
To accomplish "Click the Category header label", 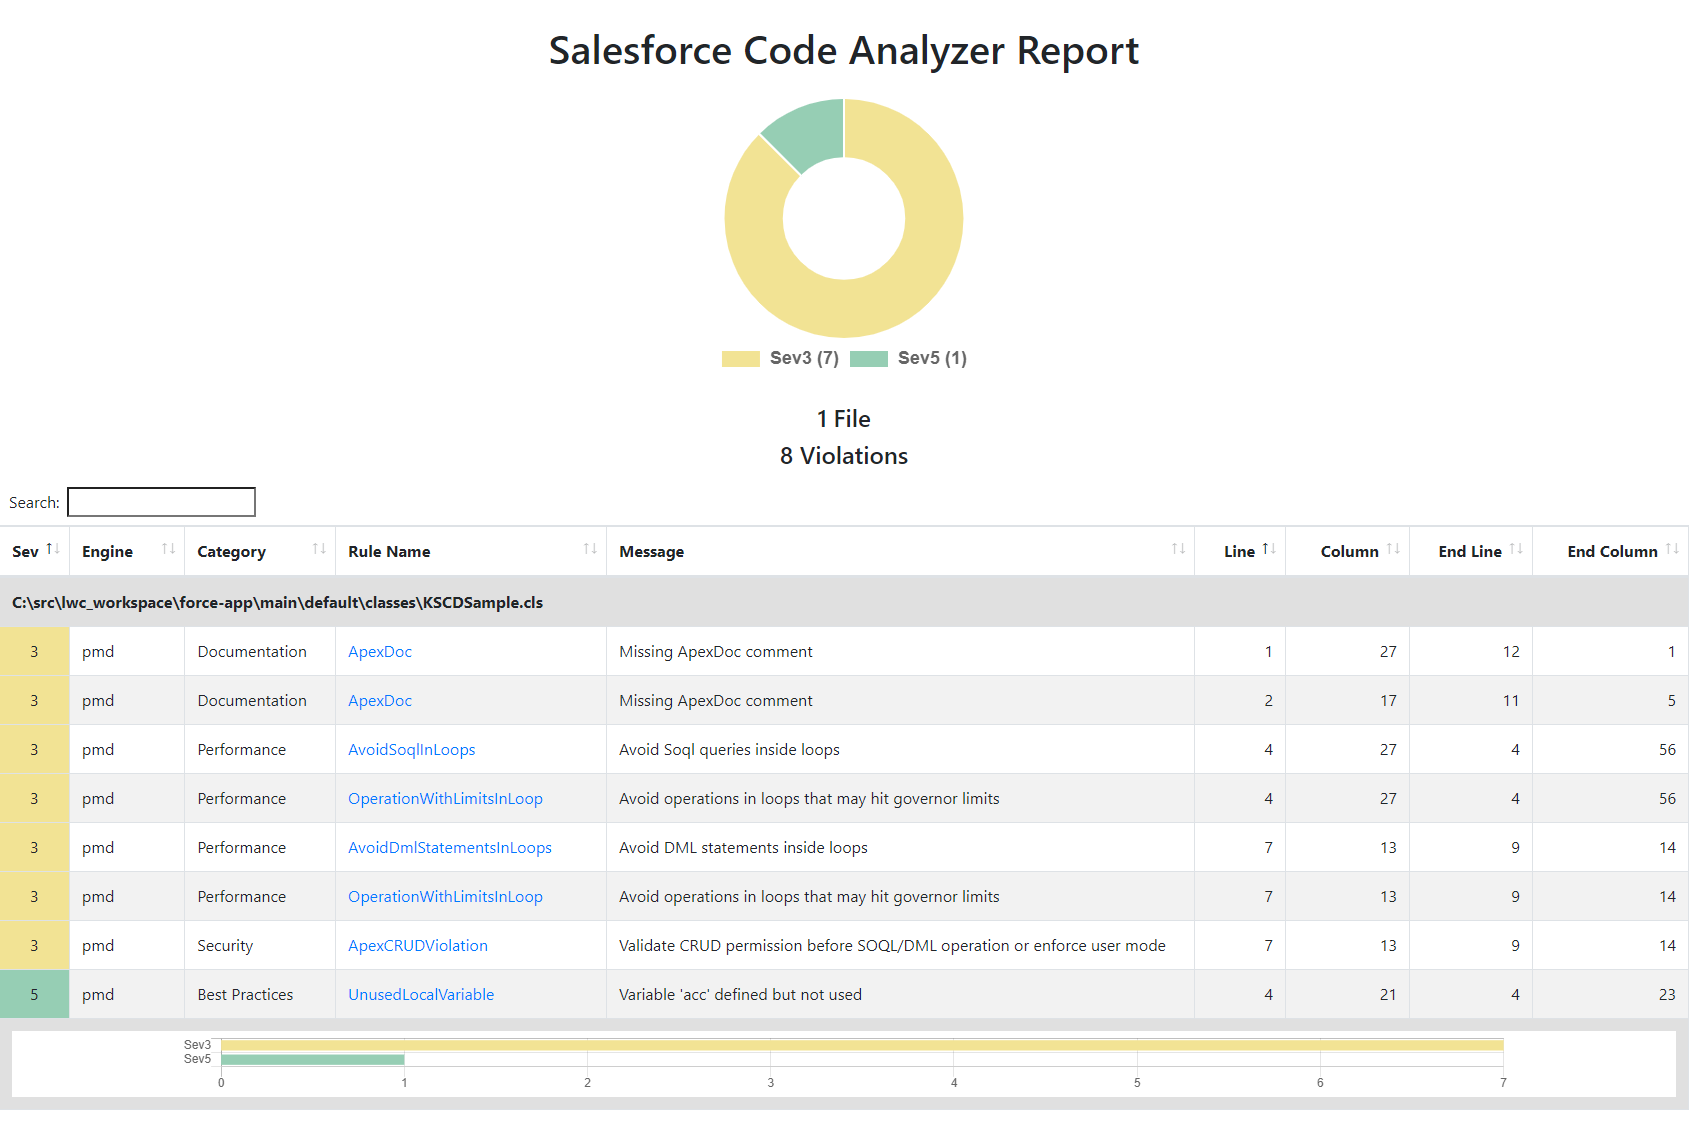I will click(x=231, y=552).
